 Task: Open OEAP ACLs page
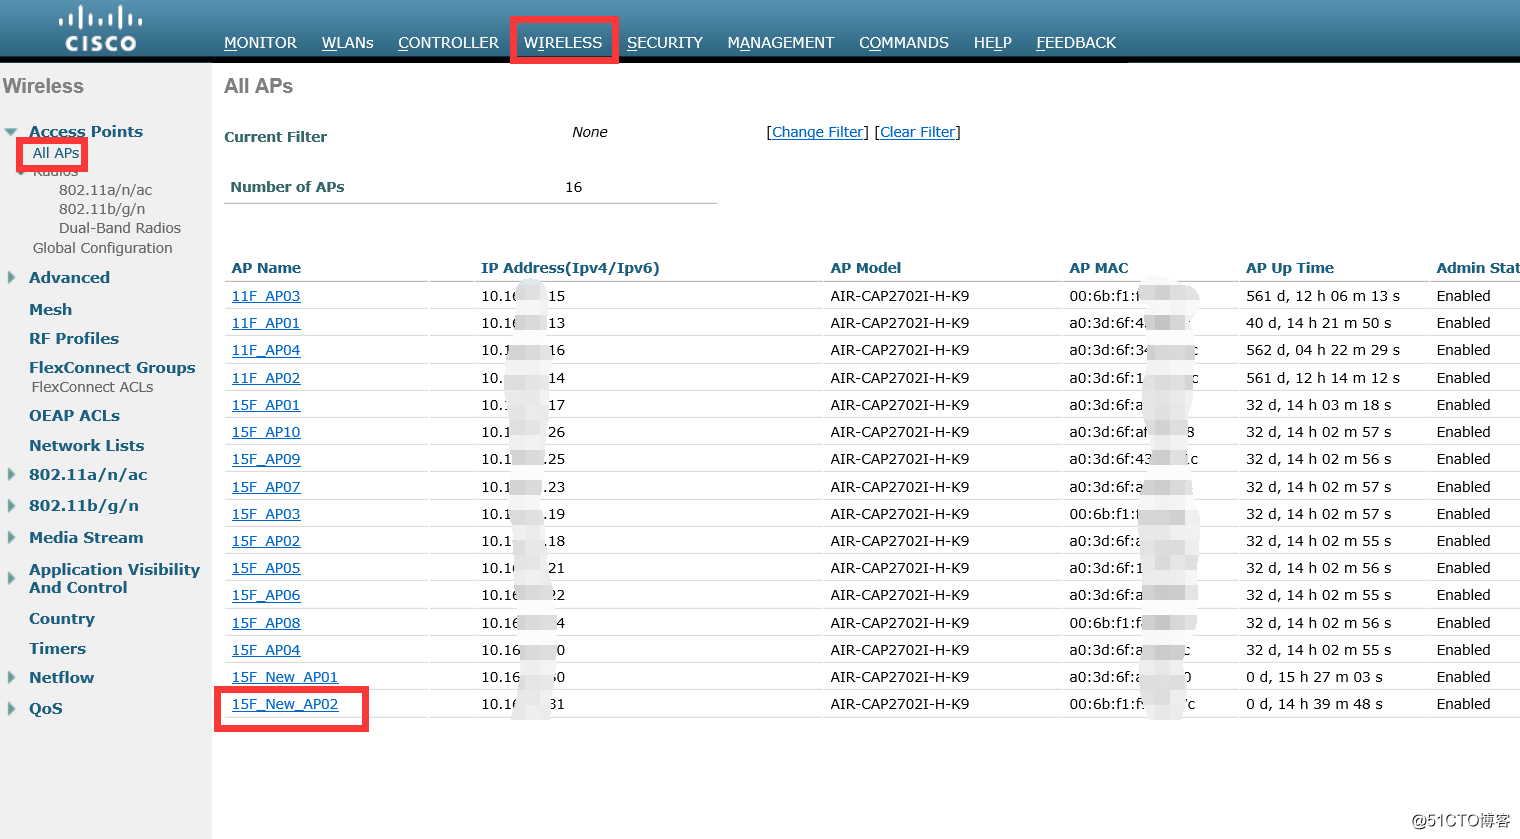pos(74,416)
